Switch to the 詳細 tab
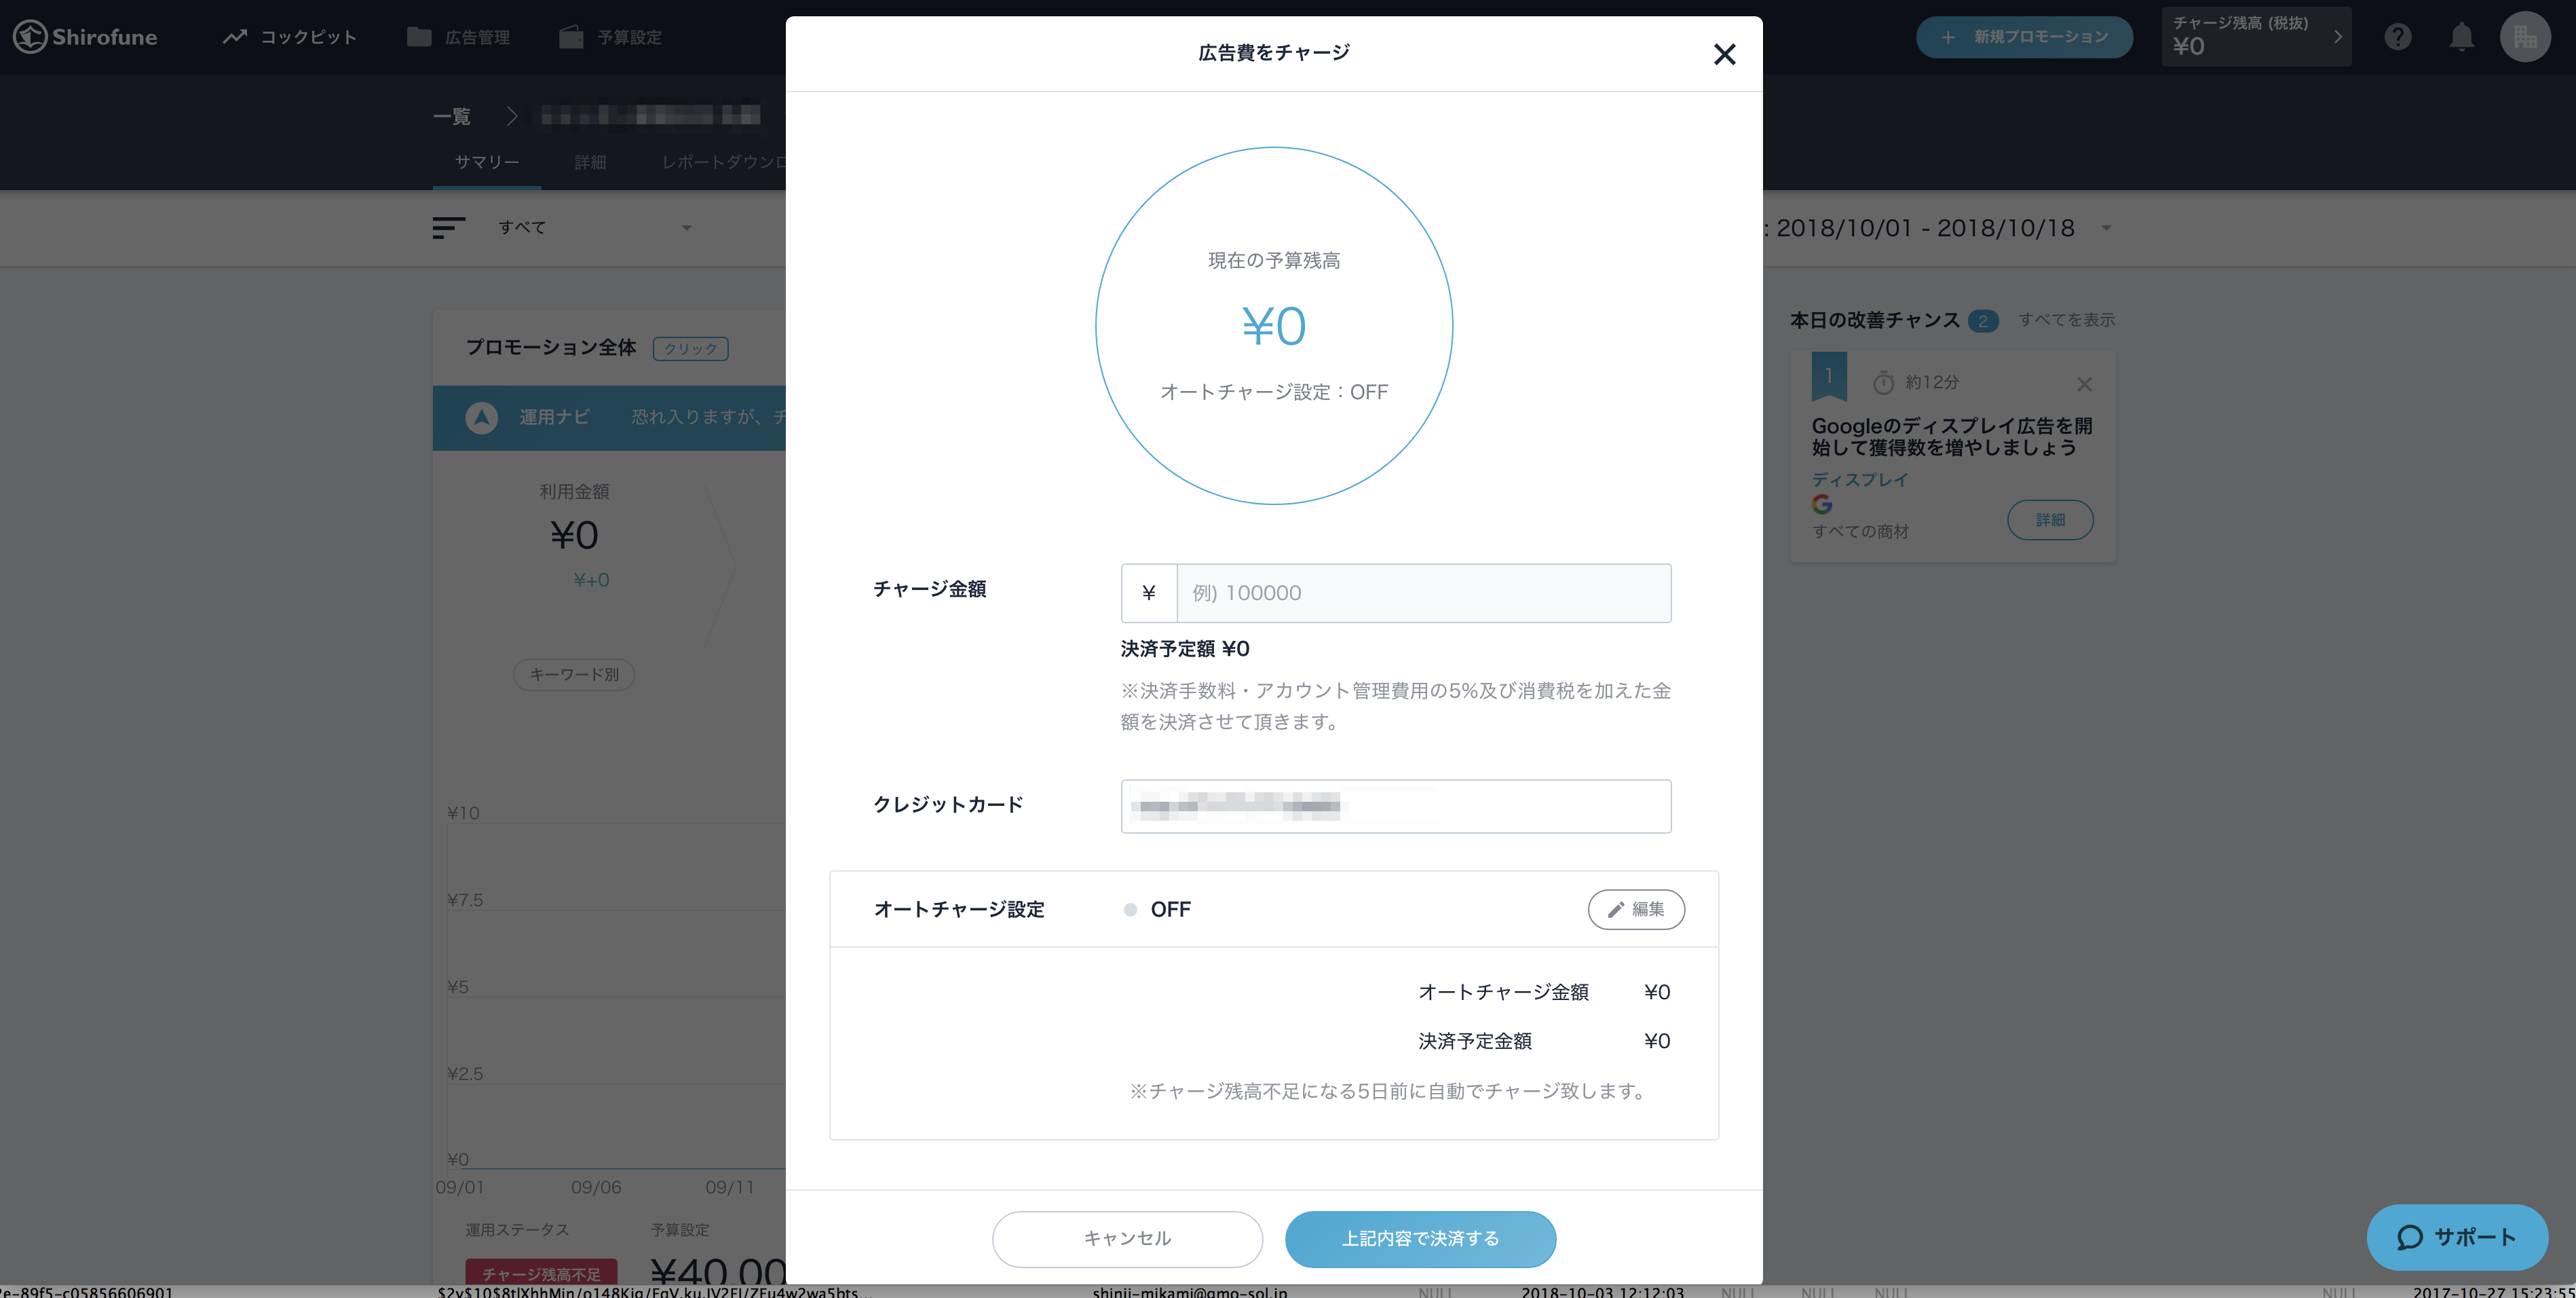The image size is (2576, 1298). coord(590,162)
